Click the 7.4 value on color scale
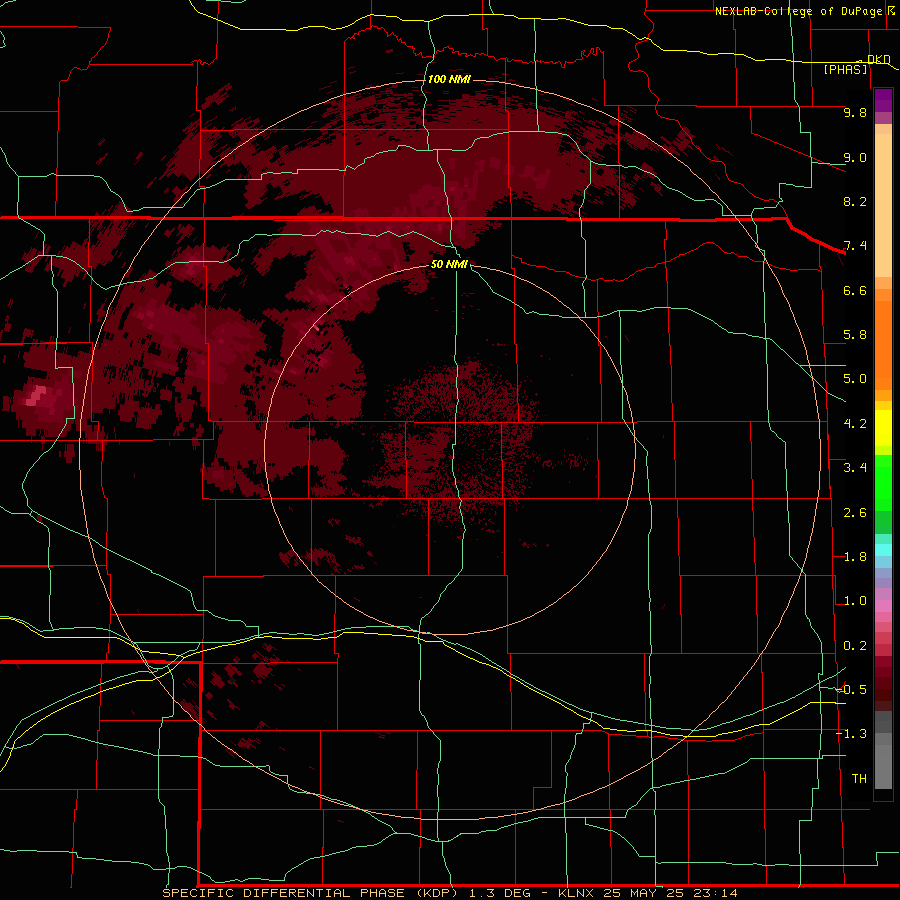Image resolution: width=900 pixels, height=900 pixels. tap(855, 246)
